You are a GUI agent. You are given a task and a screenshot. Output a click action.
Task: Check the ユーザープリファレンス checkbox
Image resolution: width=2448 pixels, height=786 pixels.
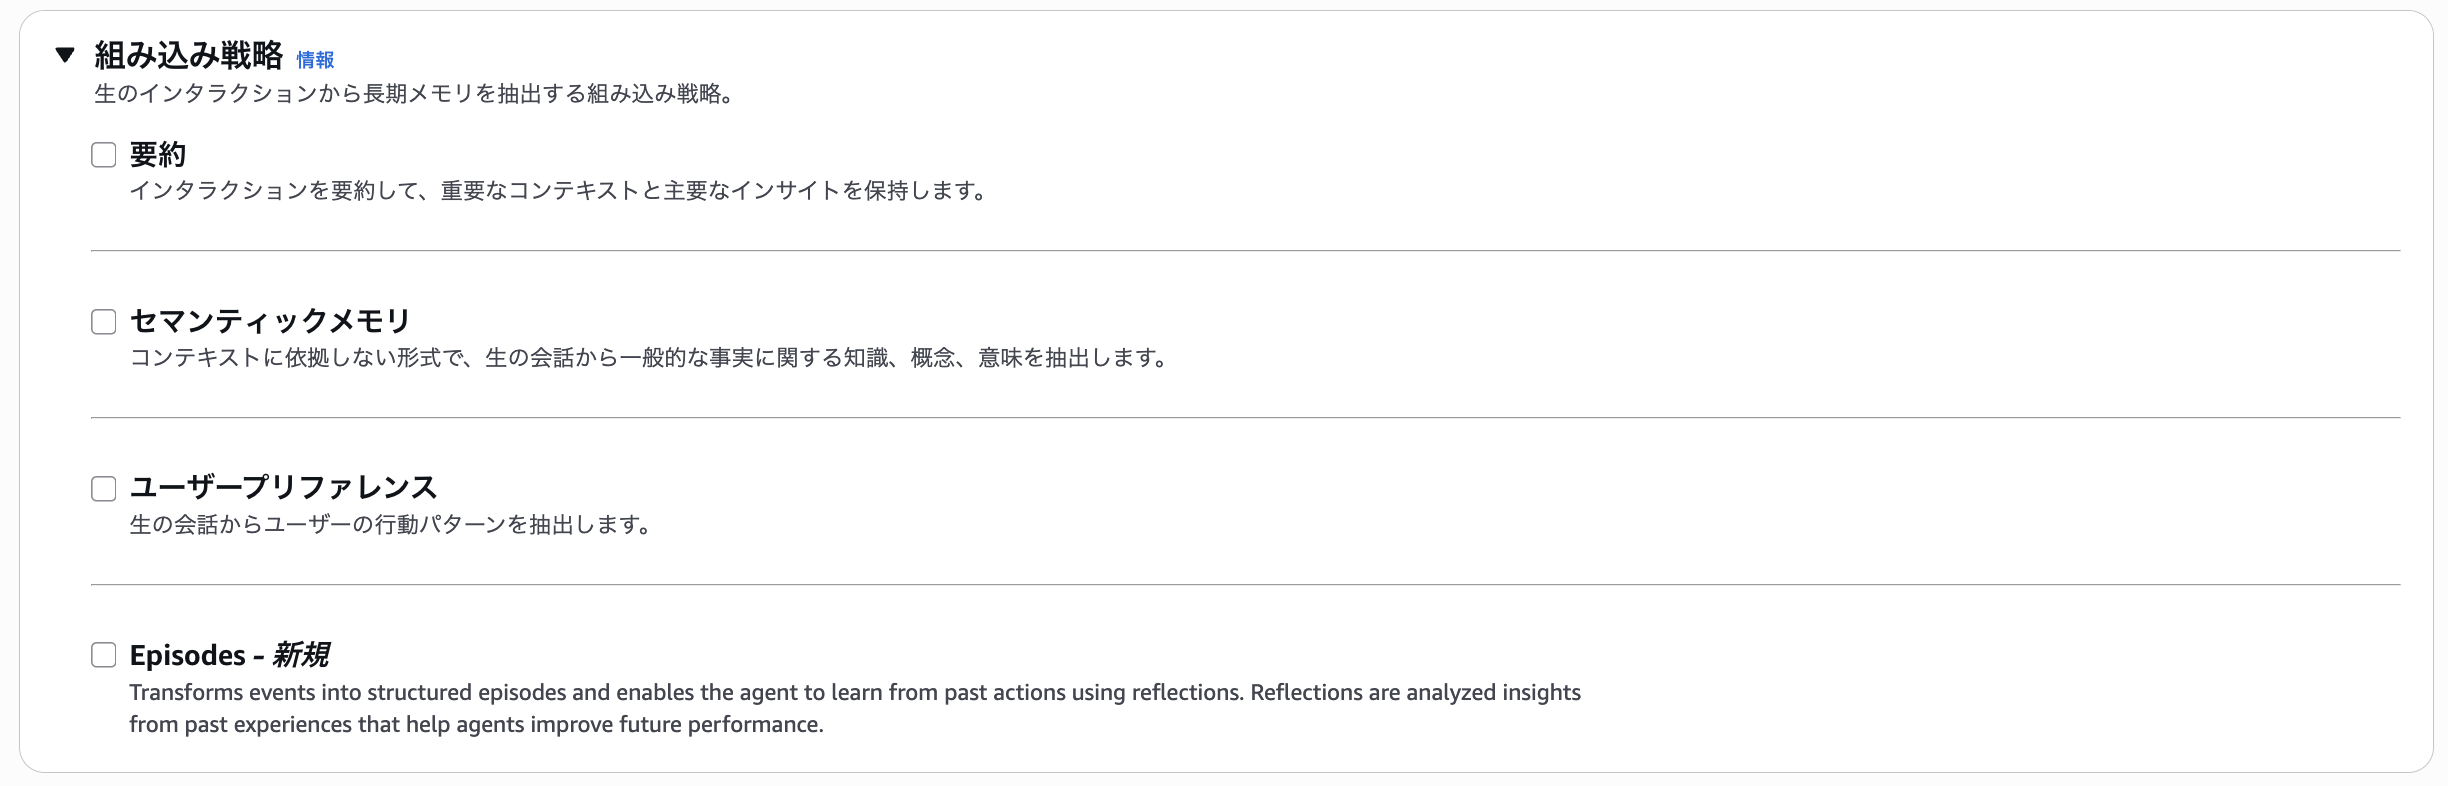[x=104, y=488]
